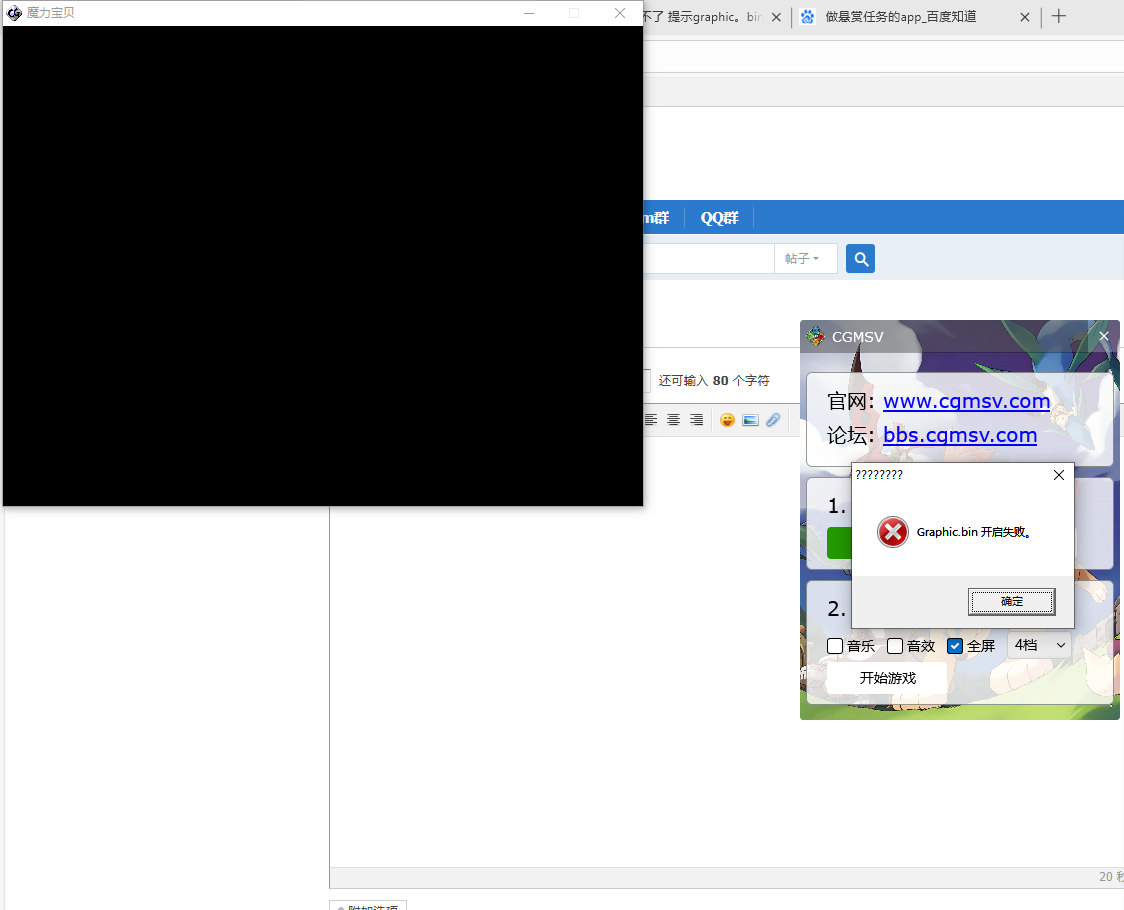
Task: Expand the 帖子 search type dropdown
Action: pos(805,258)
